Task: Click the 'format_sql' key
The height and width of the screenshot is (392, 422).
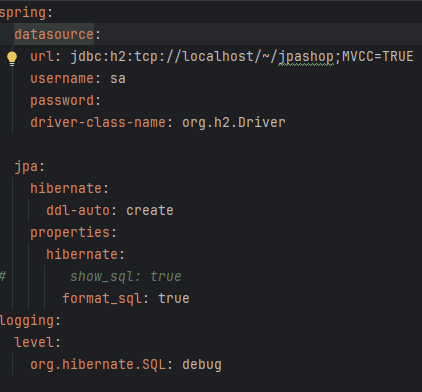Action: [102, 298]
